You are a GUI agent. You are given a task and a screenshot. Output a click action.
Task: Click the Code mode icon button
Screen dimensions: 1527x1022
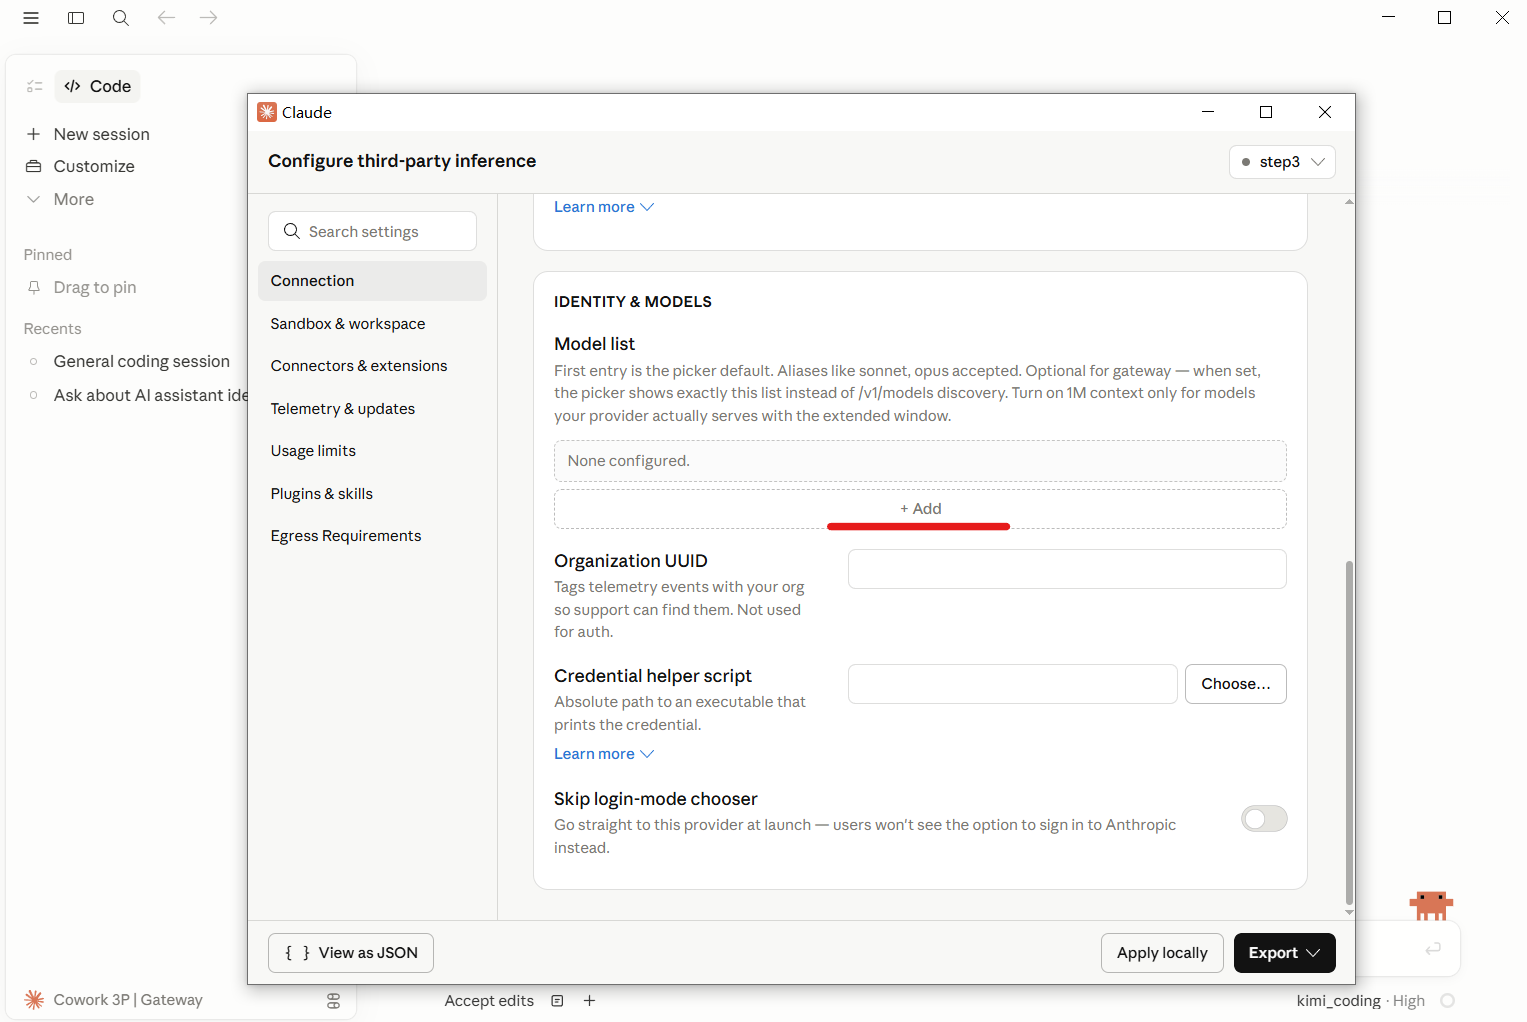(97, 86)
